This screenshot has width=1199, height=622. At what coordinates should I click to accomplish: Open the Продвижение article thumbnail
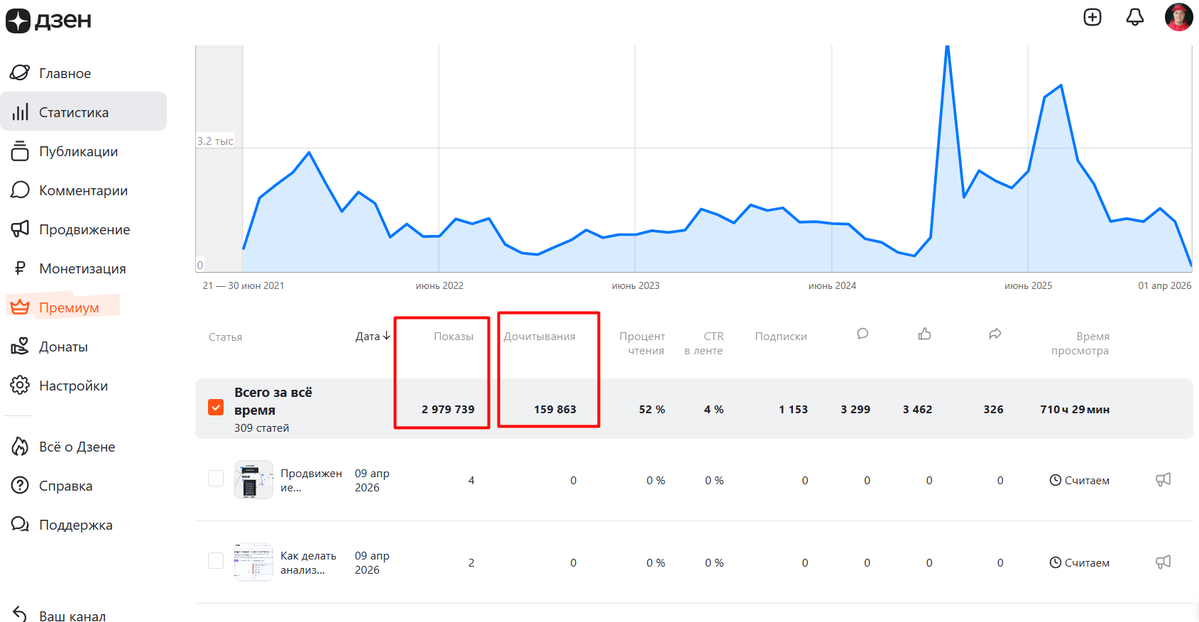pos(253,480)
